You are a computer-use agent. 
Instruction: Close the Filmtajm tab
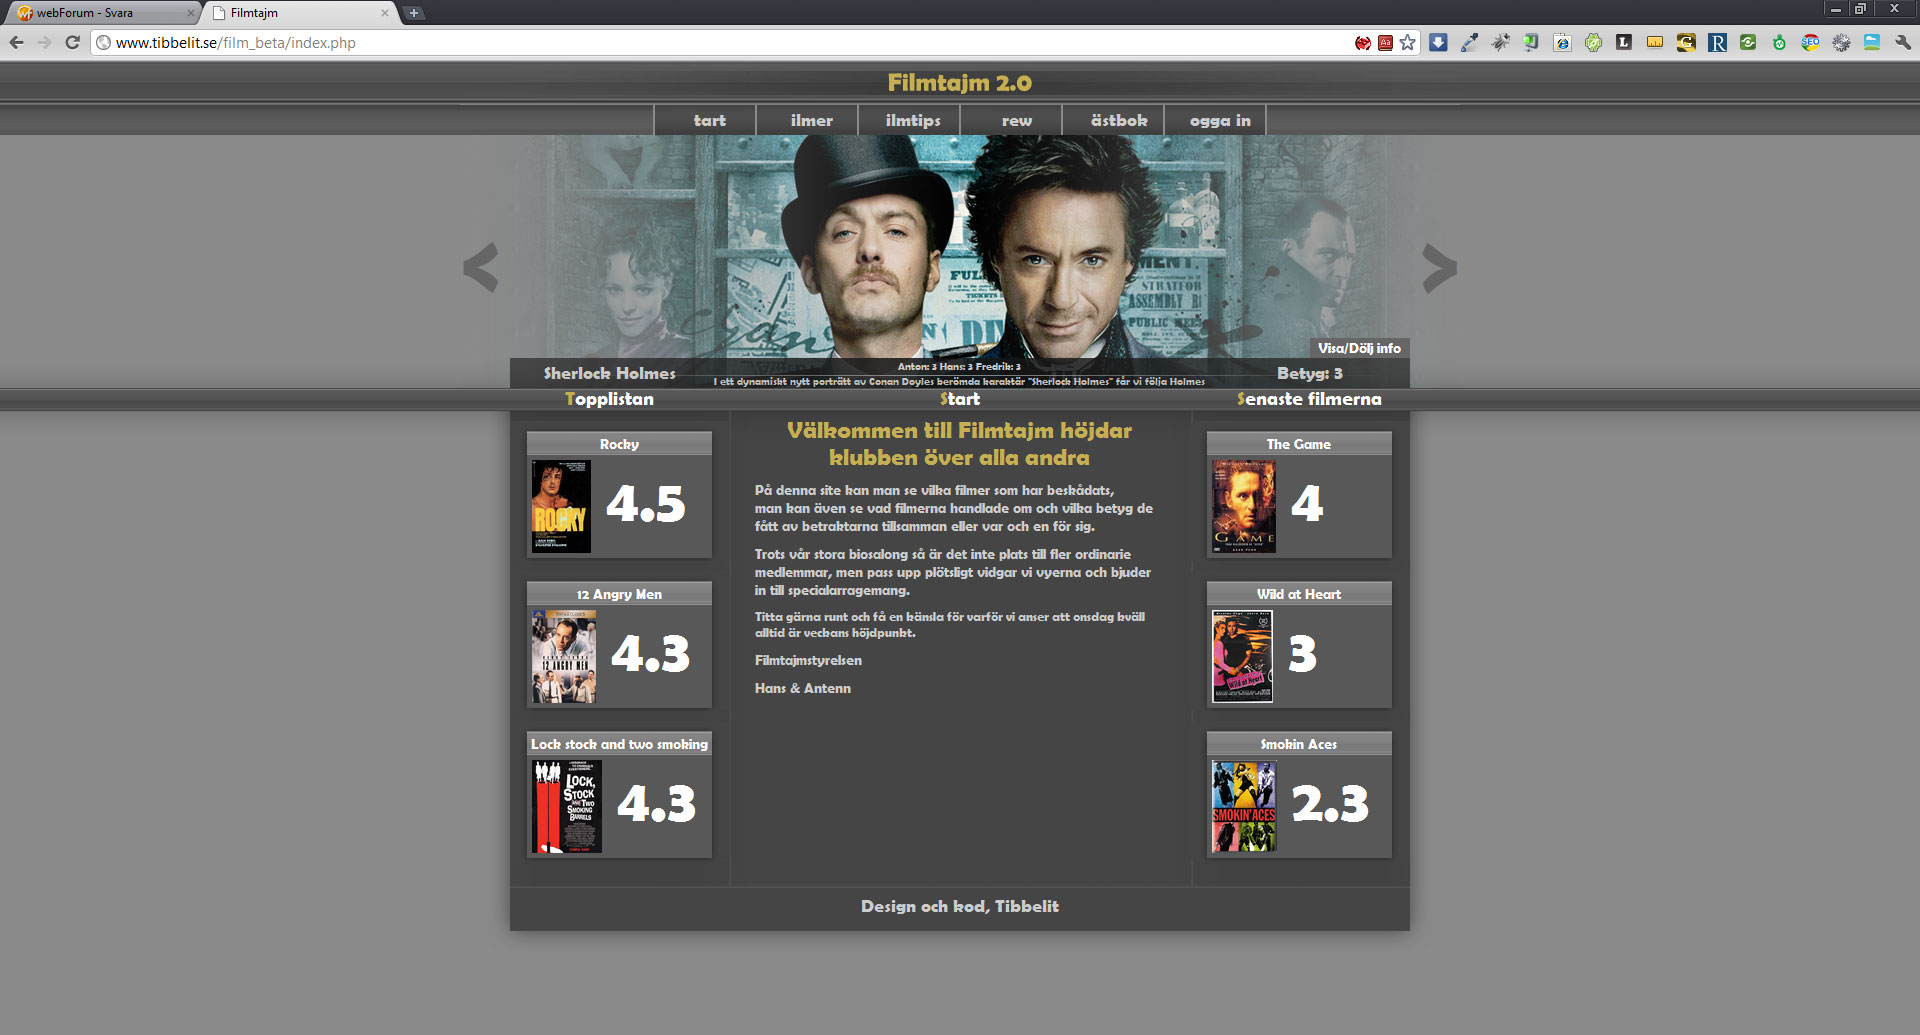coord(385,13)
